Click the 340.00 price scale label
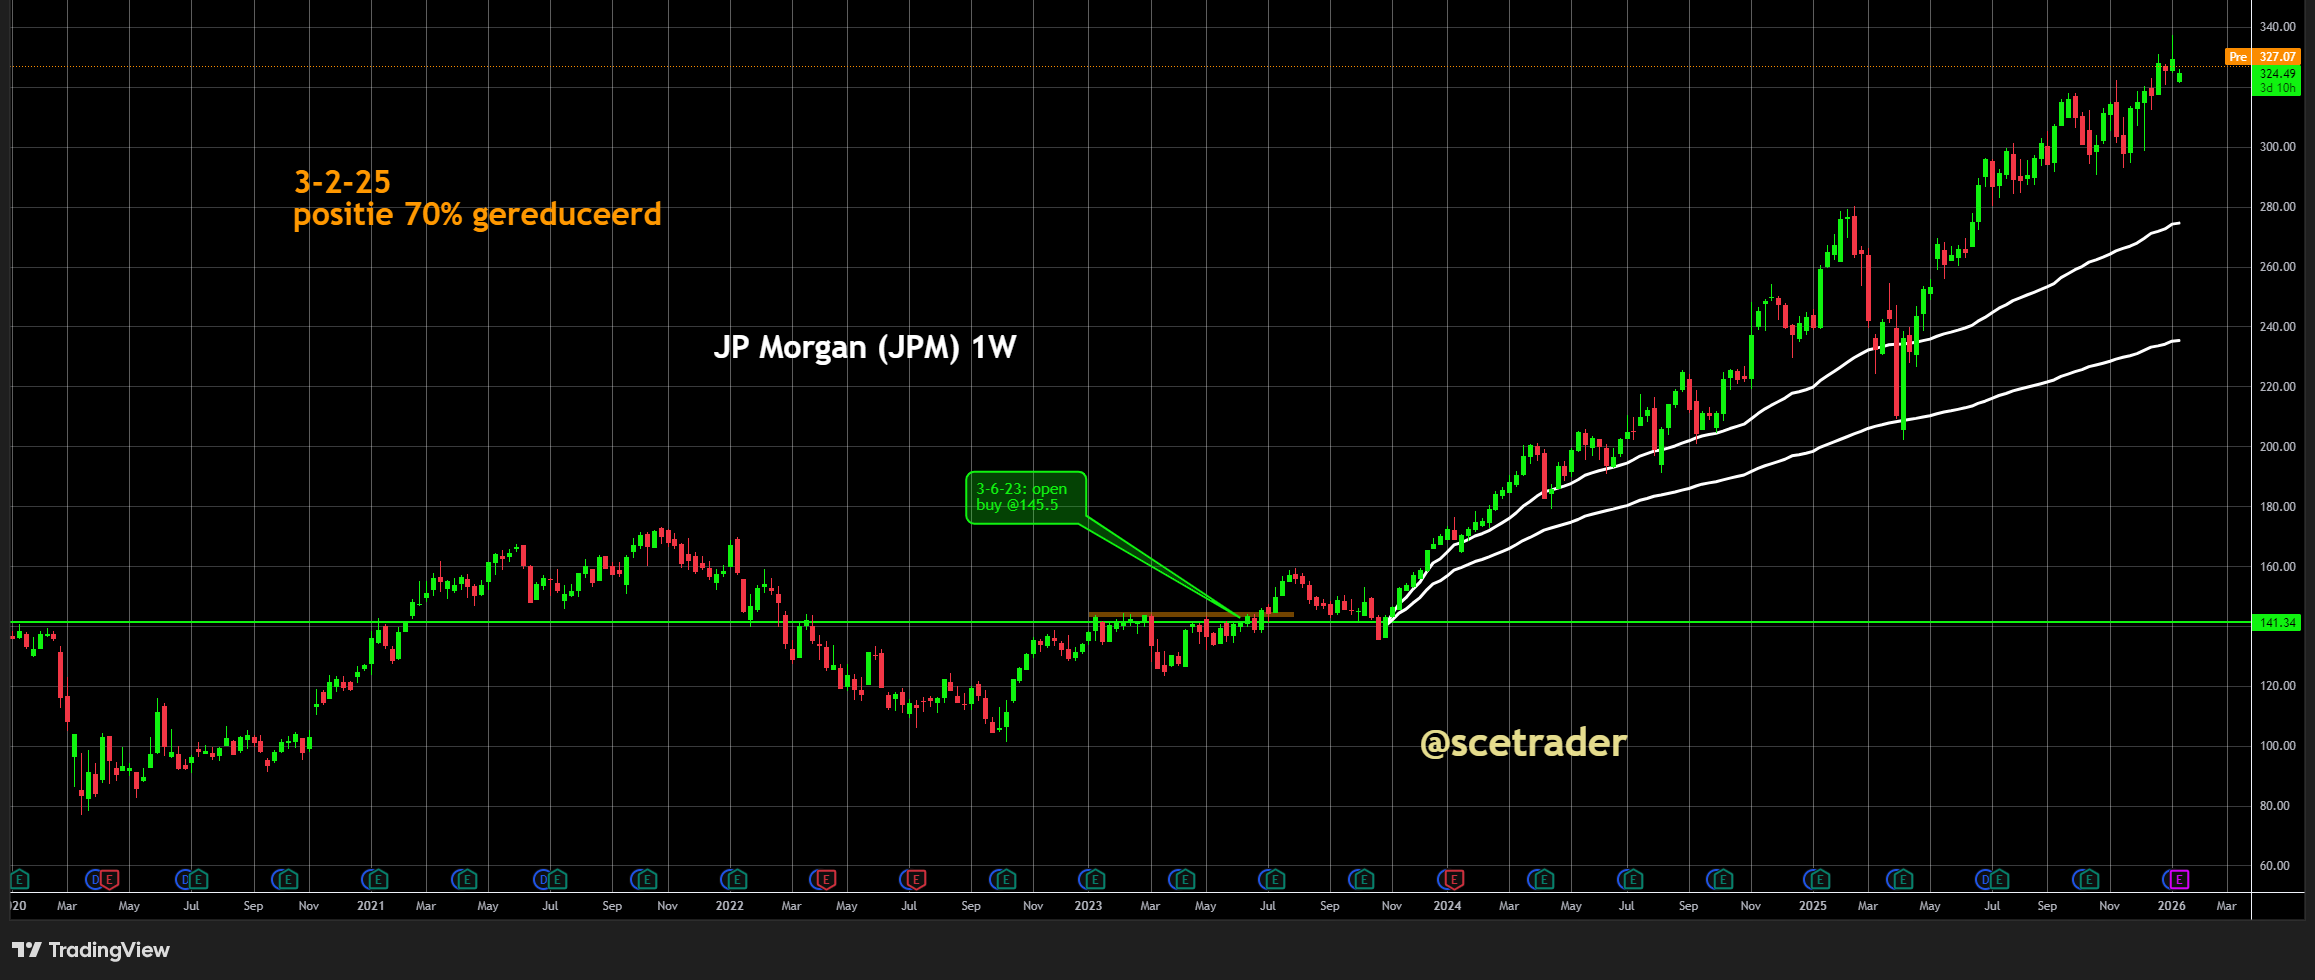Viewport: 2315px width, 980px height. click(2278, 27)
